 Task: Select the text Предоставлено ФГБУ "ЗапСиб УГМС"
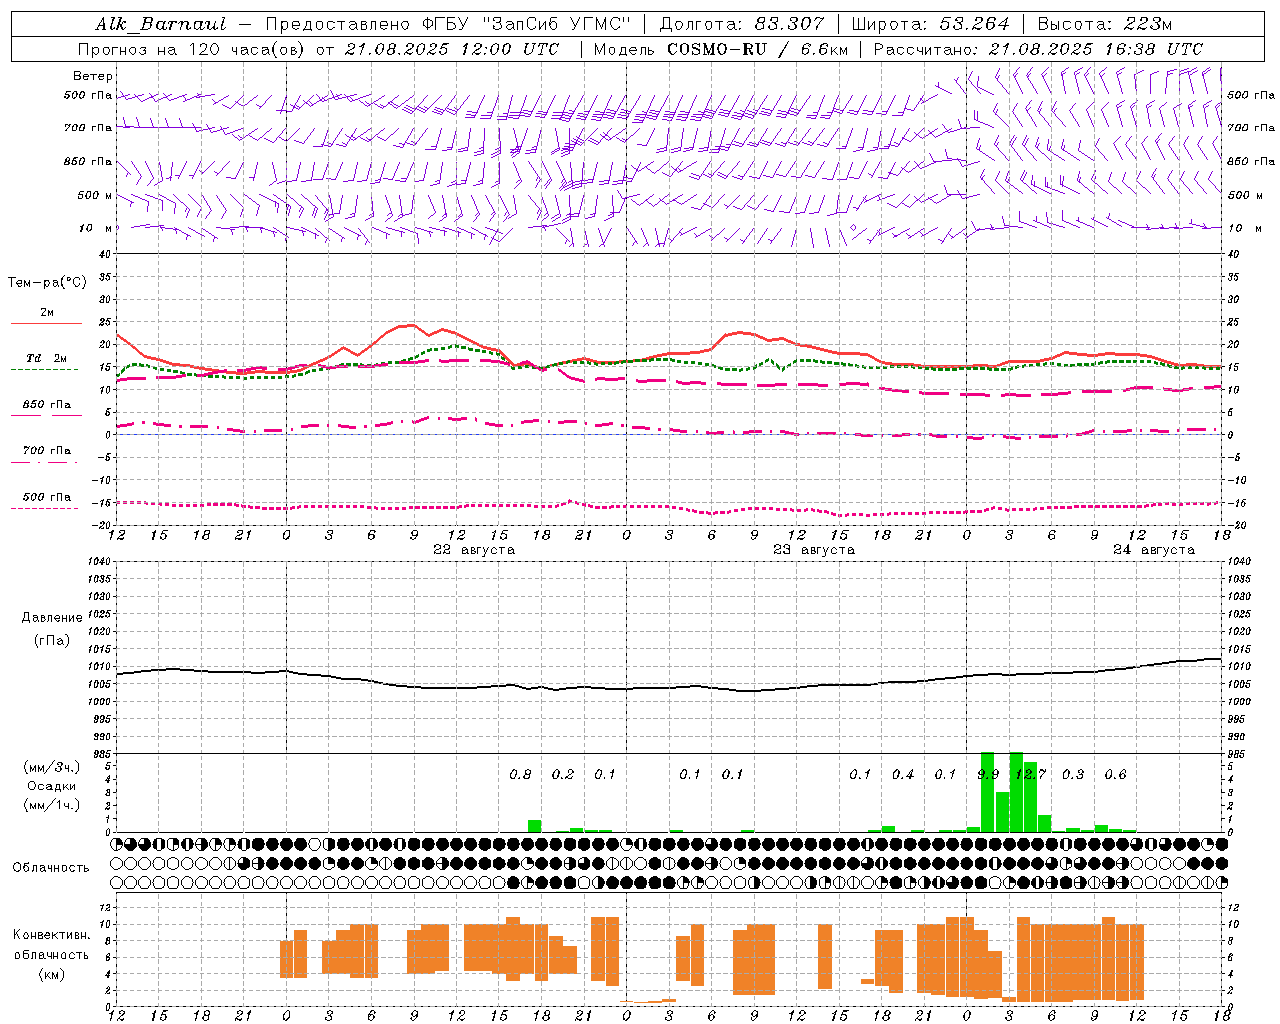click(x=448, y=24)
